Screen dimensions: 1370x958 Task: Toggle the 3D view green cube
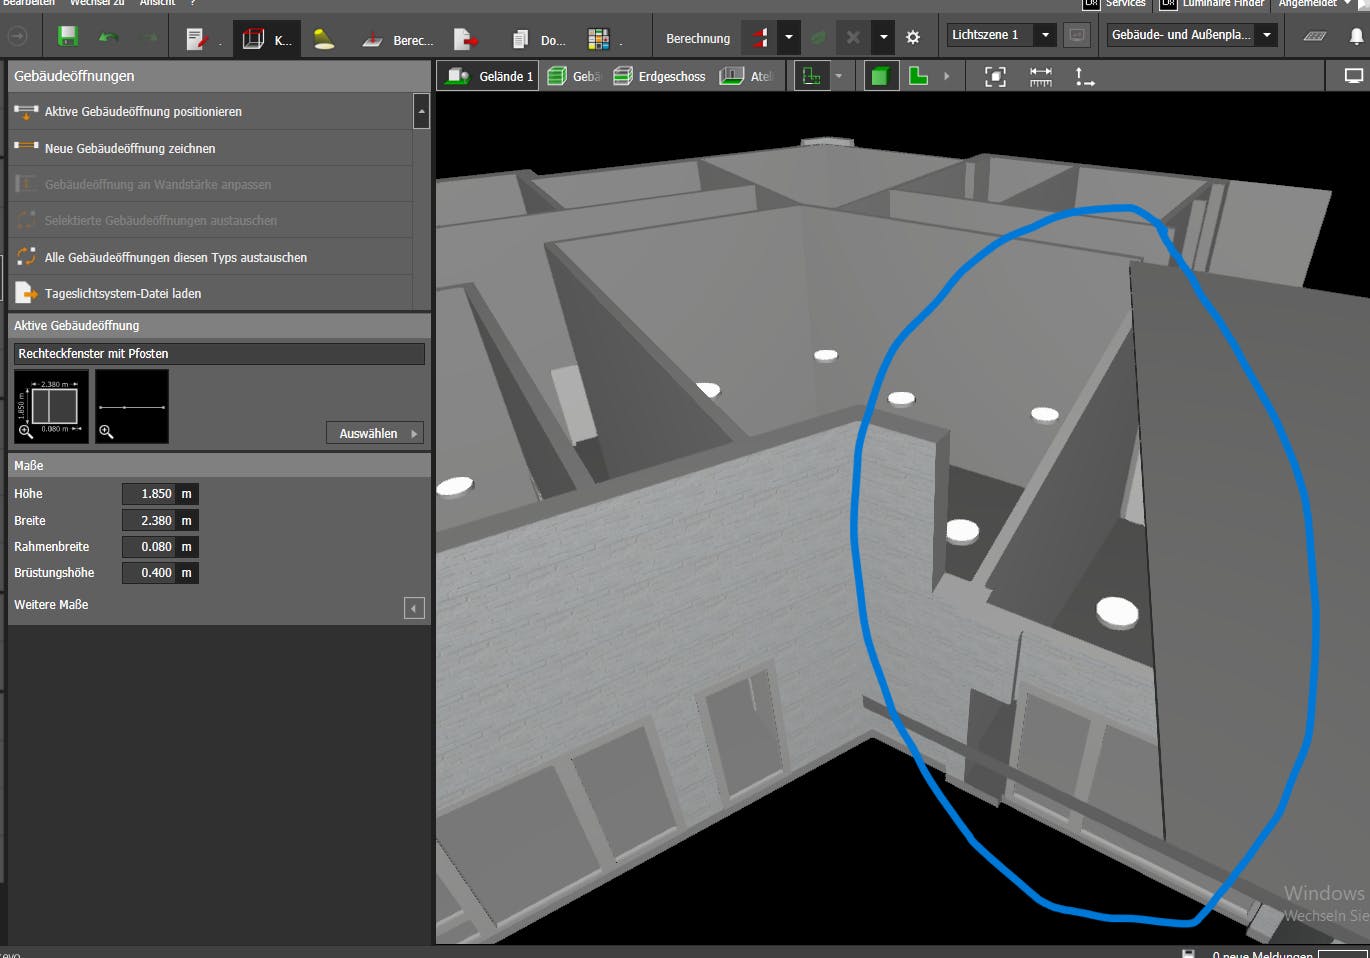point(879,76)
